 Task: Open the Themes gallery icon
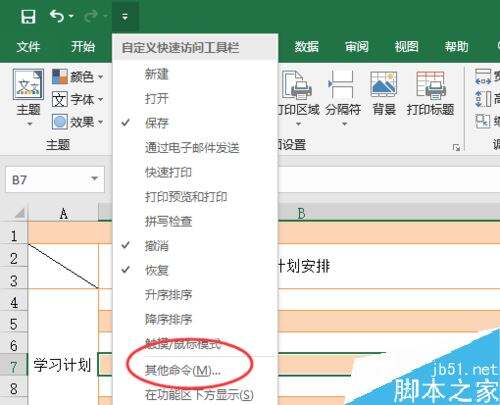pyautogui.click(x=28, y=84)
